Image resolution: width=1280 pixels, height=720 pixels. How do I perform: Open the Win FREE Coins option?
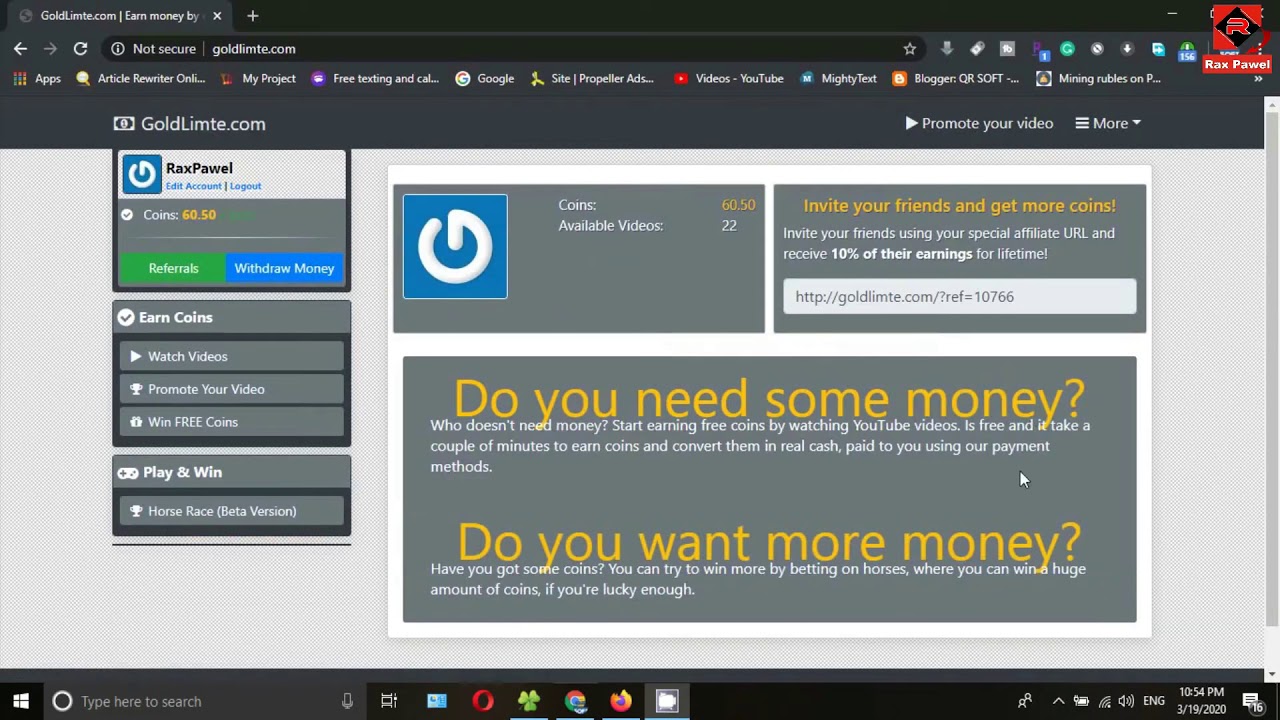pyautogui.click(x=232, y=422)
